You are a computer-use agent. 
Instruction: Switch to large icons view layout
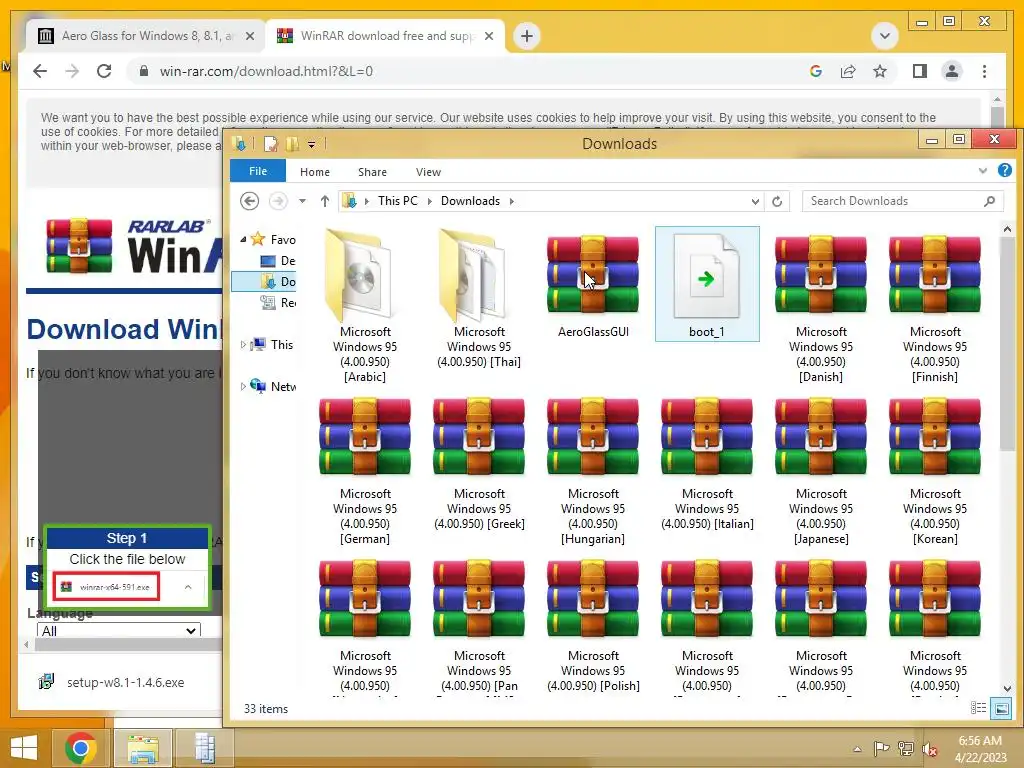click(x=1001, y=708)
